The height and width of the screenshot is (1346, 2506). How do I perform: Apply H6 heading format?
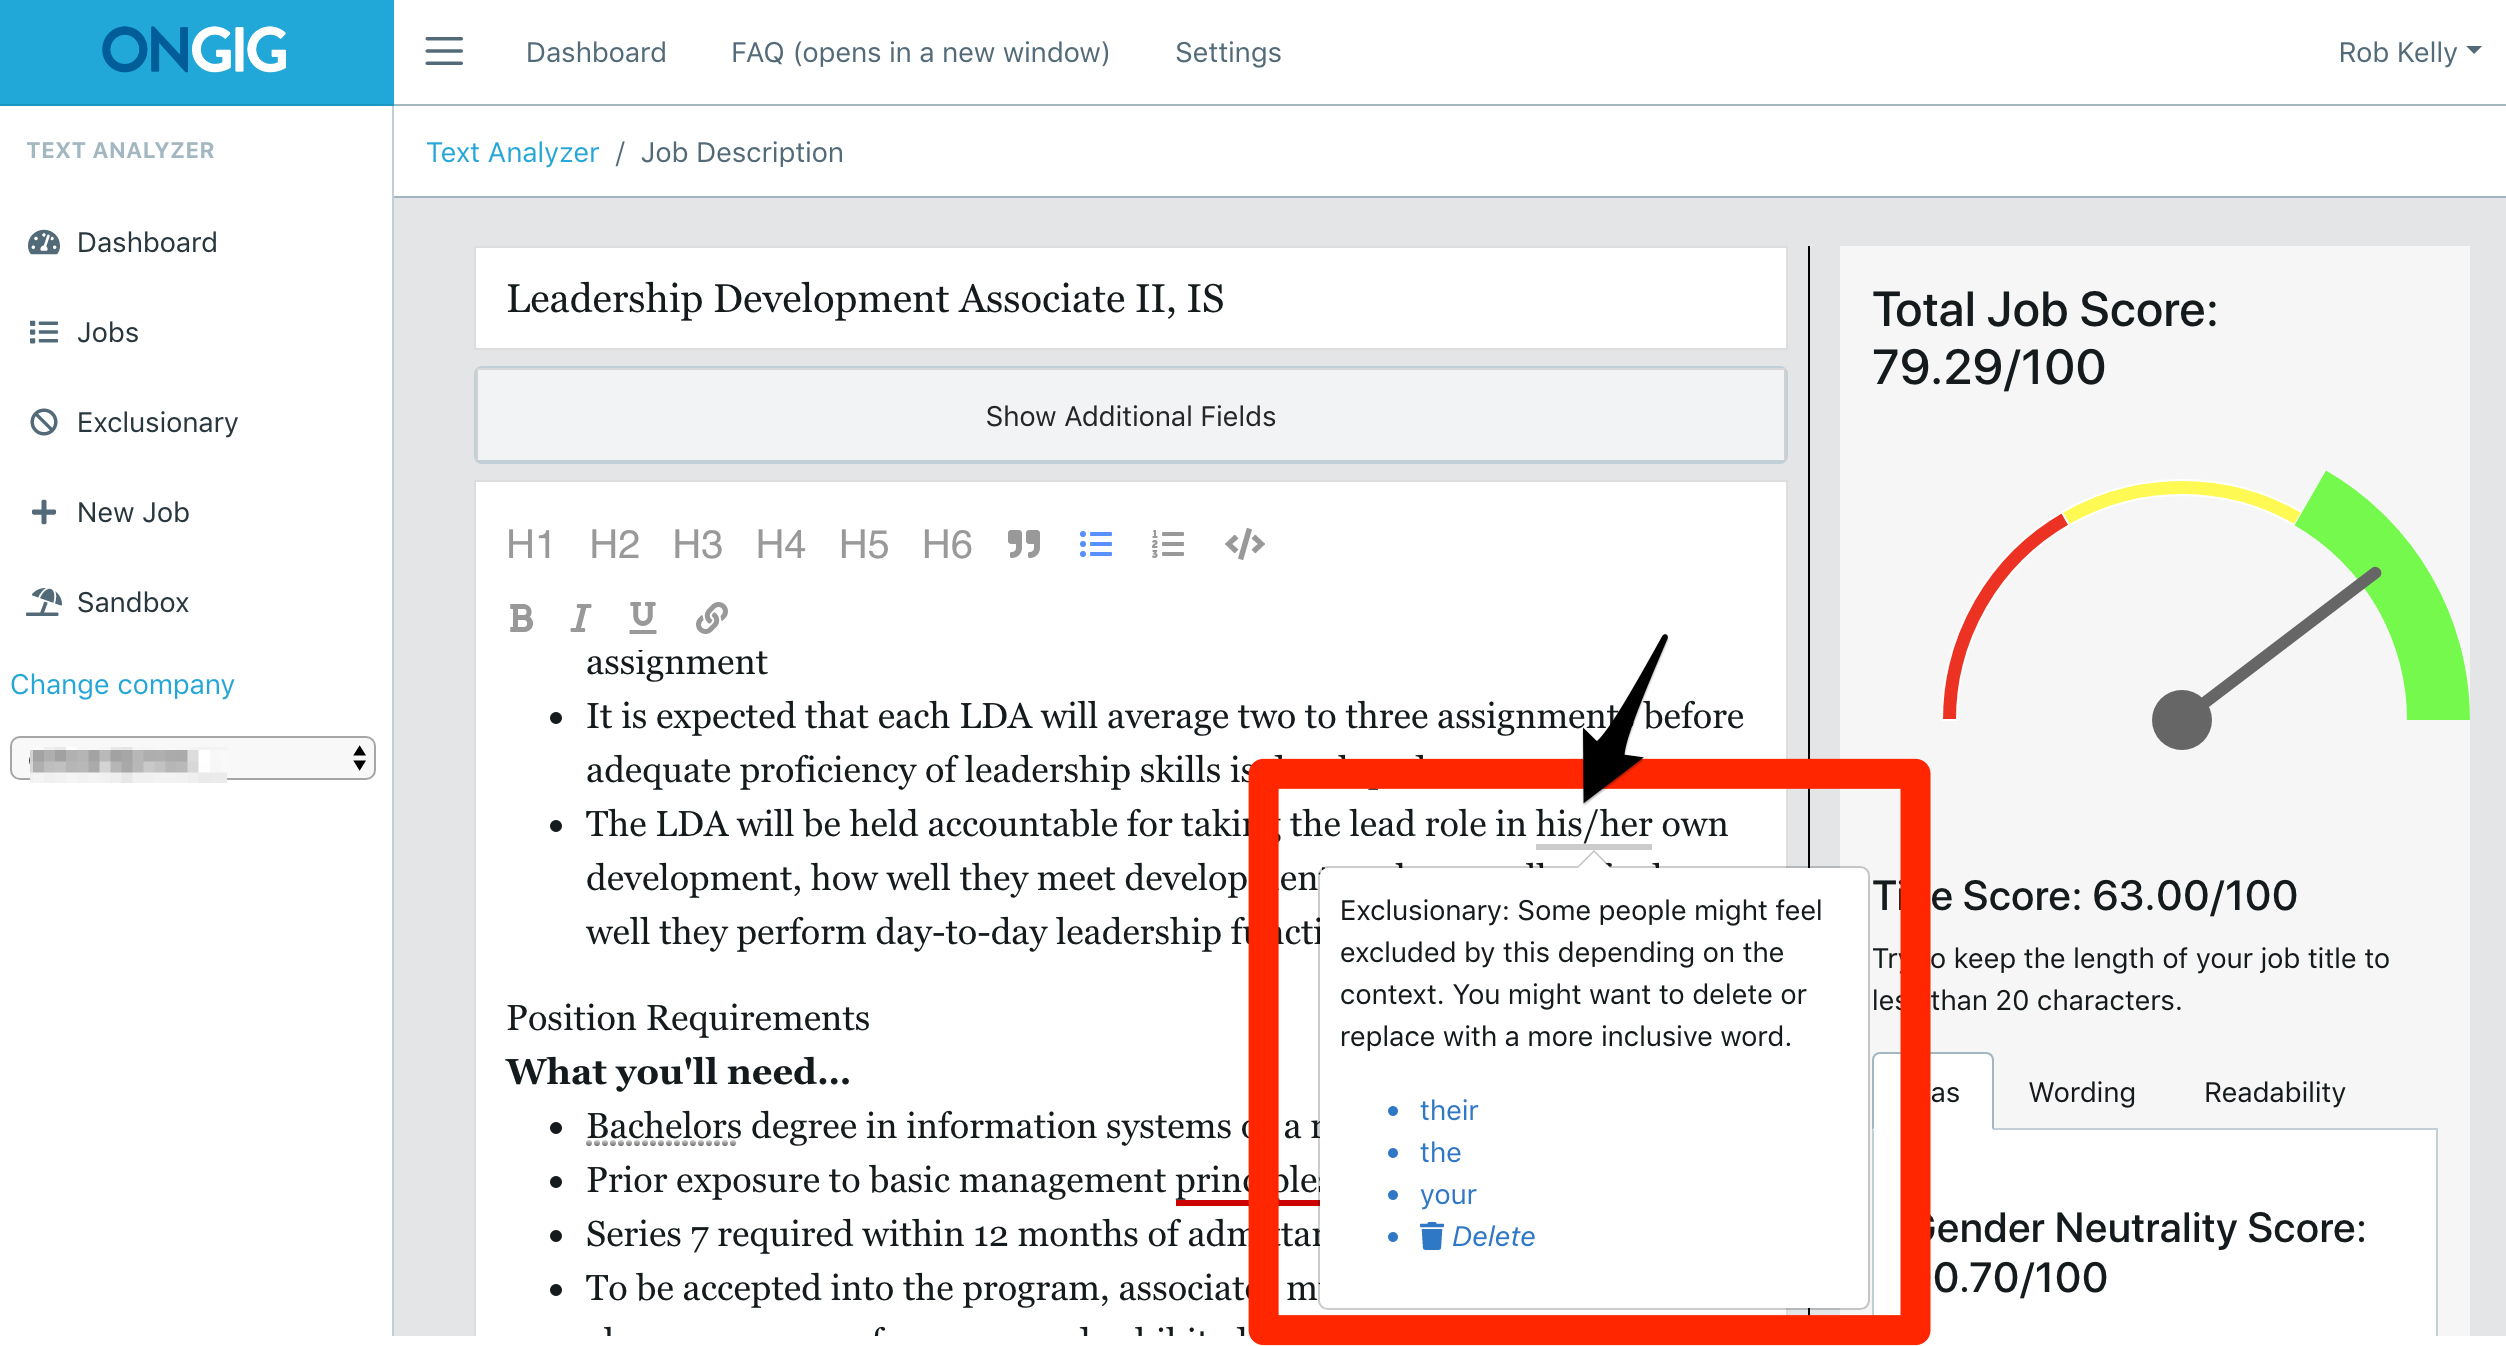[x=947, y=544]
